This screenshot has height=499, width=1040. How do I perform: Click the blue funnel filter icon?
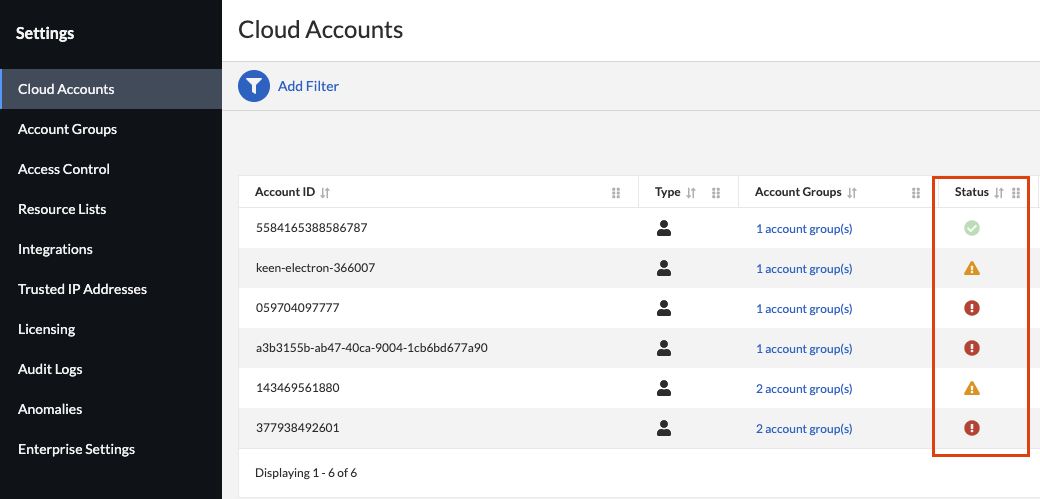tap(254, 86)
